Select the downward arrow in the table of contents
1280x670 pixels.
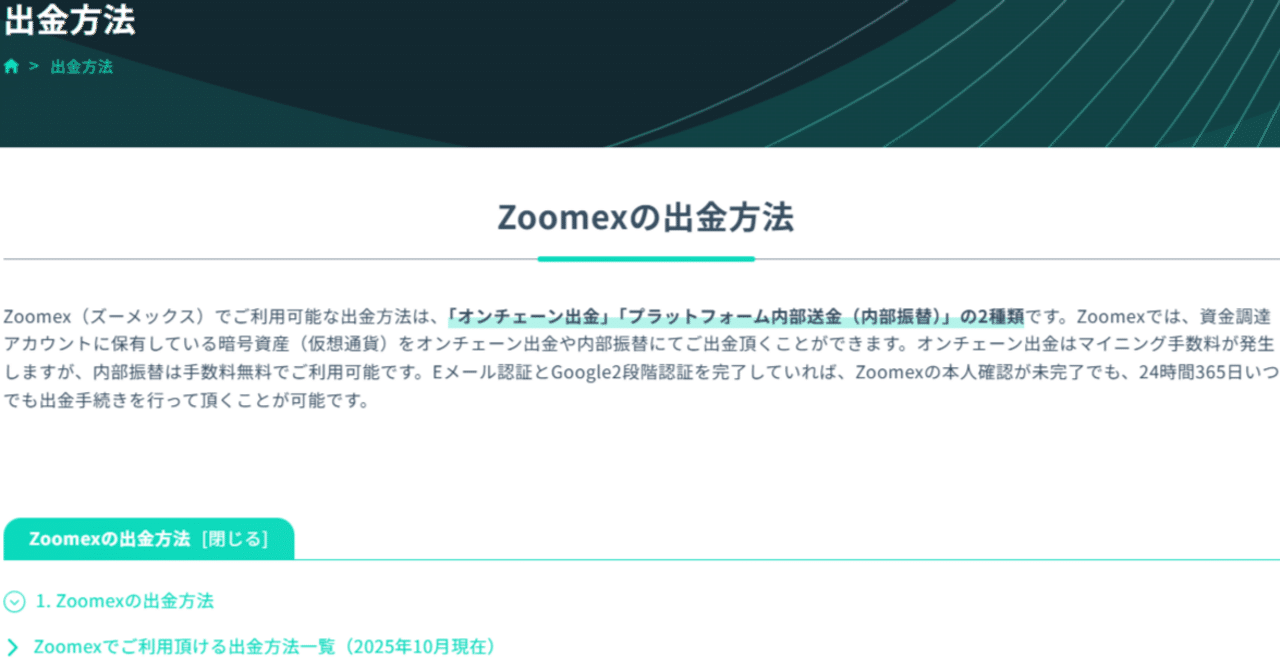[13, 602]
